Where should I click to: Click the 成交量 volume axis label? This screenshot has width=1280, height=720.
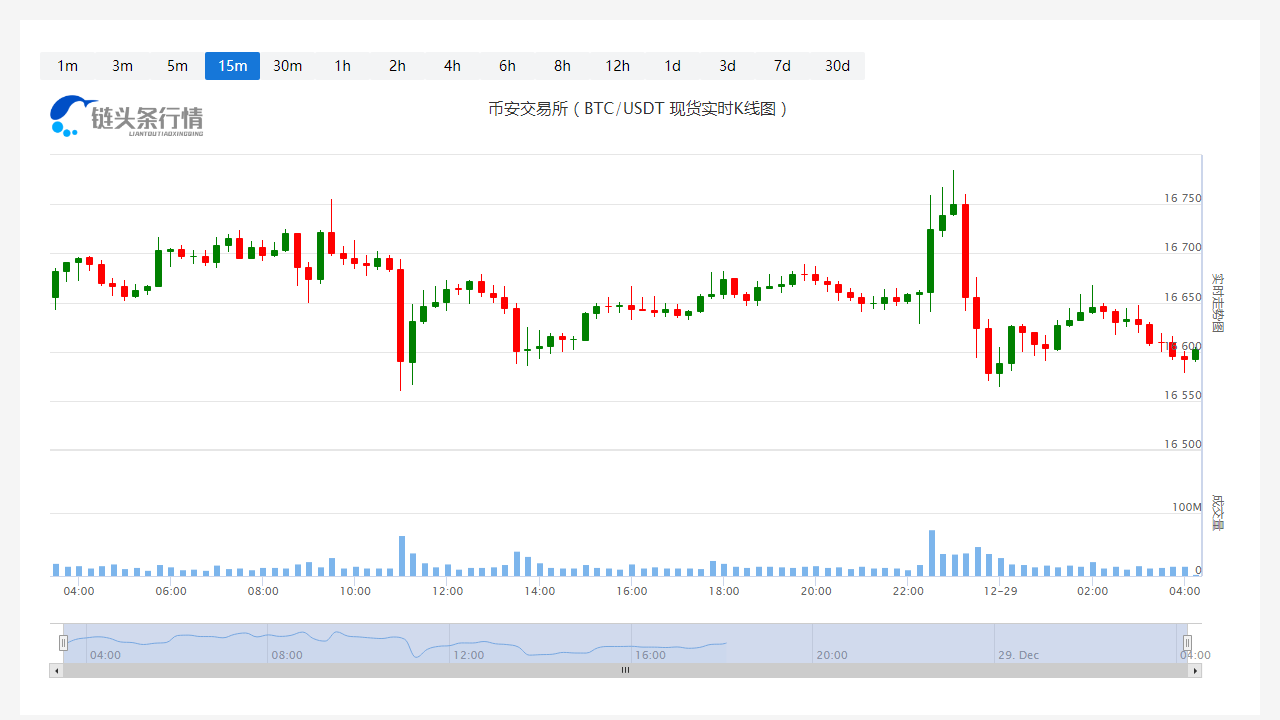(1217, 511)
